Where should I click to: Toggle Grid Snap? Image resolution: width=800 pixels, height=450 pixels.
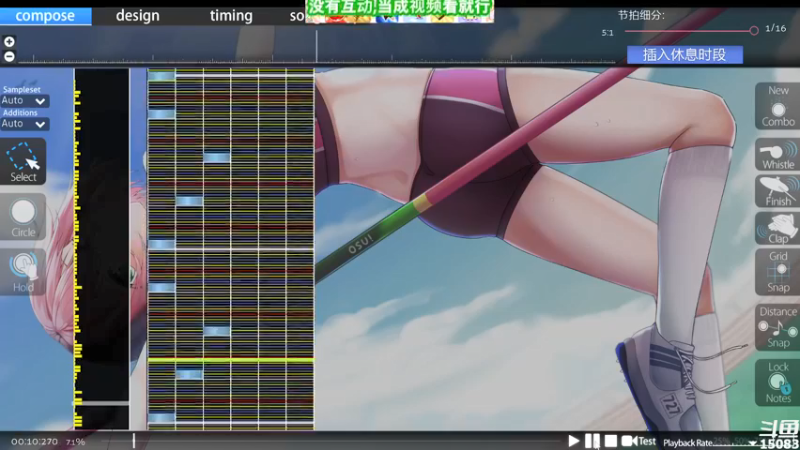(778, 272)
